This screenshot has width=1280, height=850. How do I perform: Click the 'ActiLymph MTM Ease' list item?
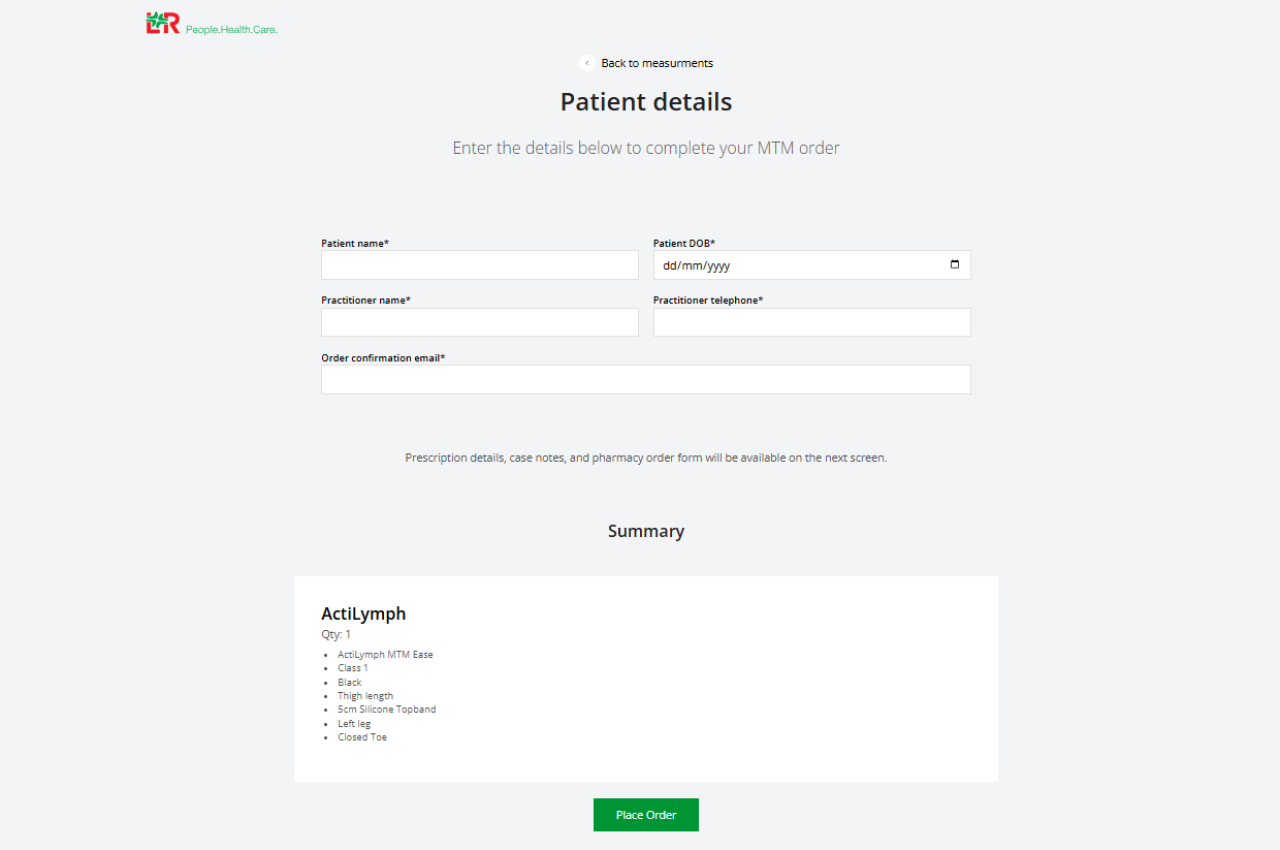(x=386, y=655)
